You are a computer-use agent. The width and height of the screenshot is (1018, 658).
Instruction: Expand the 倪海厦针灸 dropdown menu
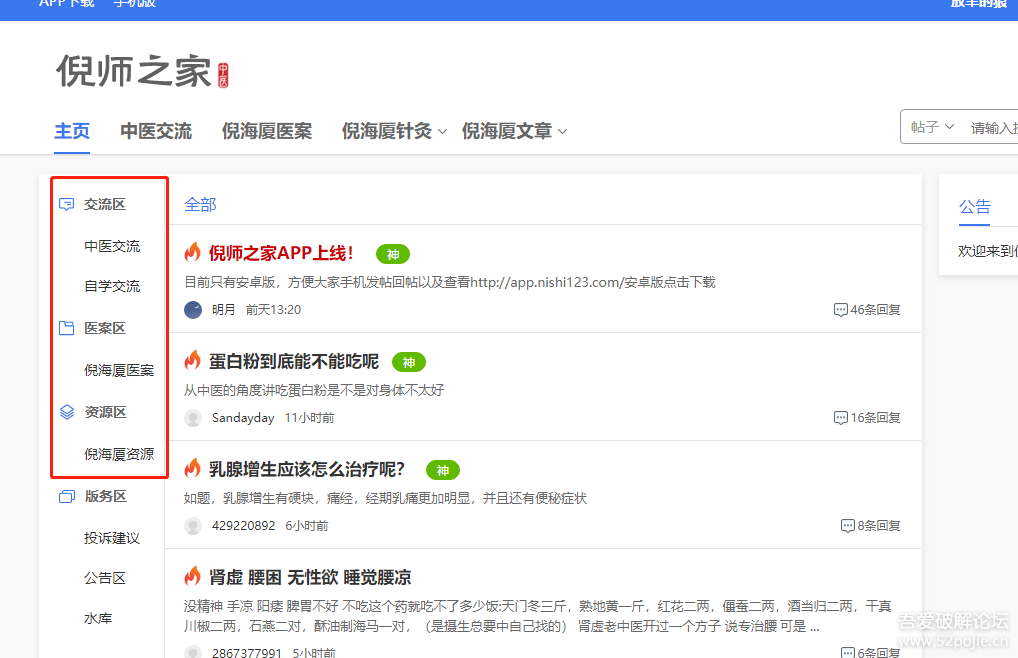coord(442,132)
